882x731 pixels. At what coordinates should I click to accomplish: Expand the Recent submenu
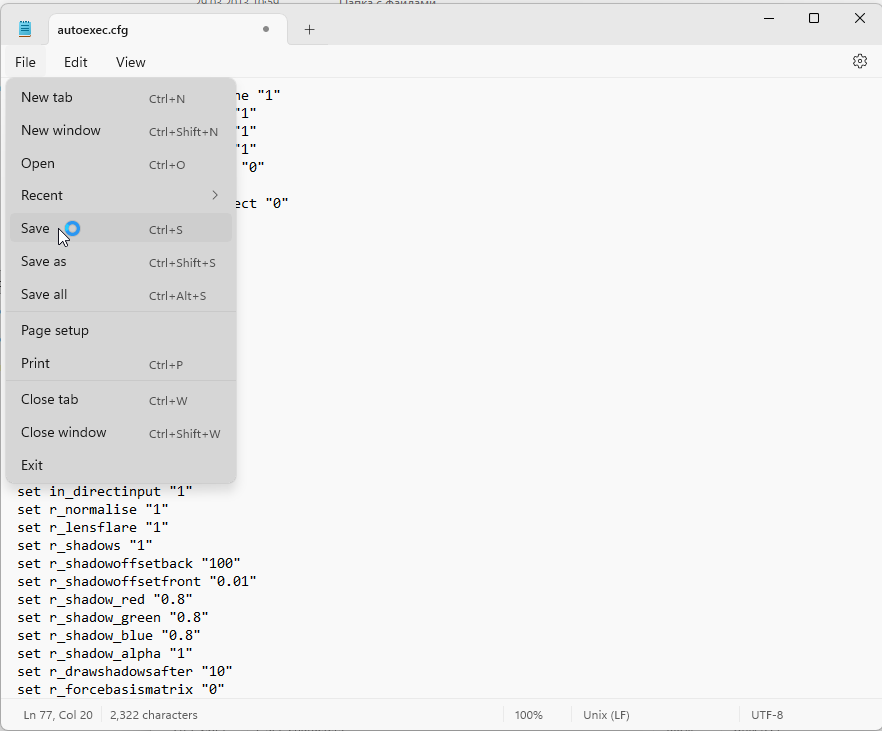tap(121, 195)
